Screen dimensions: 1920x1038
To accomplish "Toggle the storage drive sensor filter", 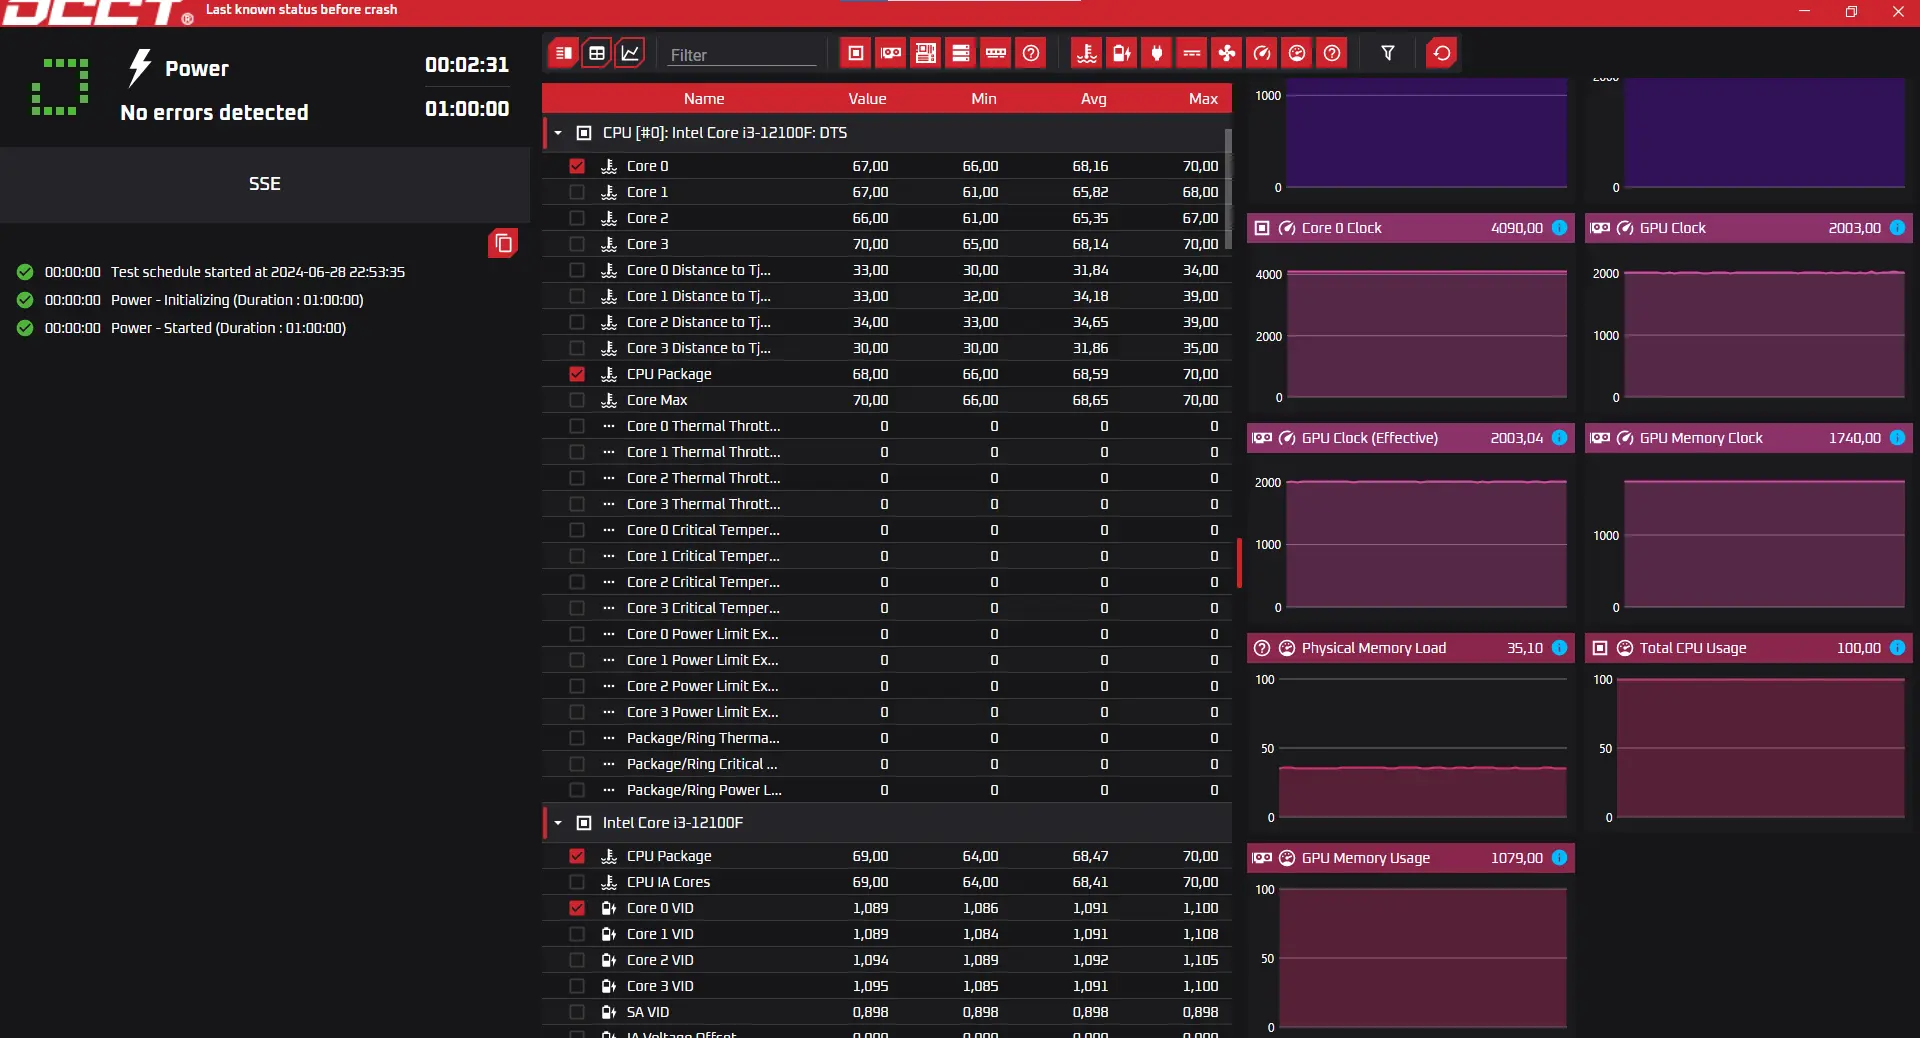I will coord(961,53).
